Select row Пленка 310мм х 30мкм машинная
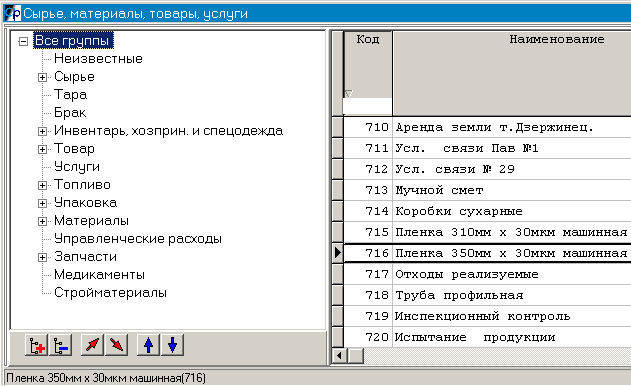Screen dimensions: 631x386 (x=512, y=232)
